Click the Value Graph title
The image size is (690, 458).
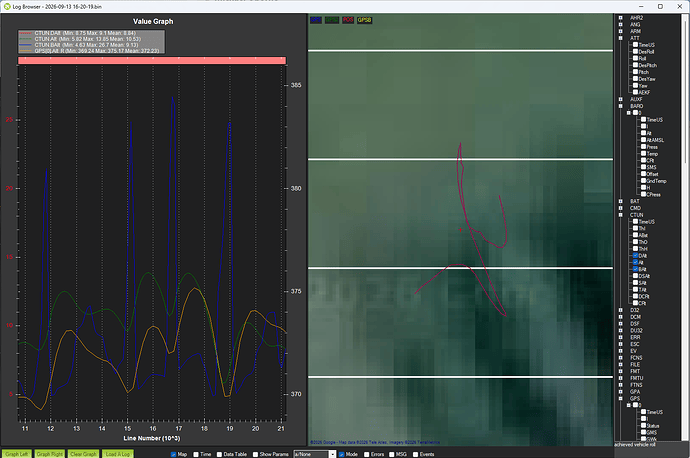[x=153, y=22]
